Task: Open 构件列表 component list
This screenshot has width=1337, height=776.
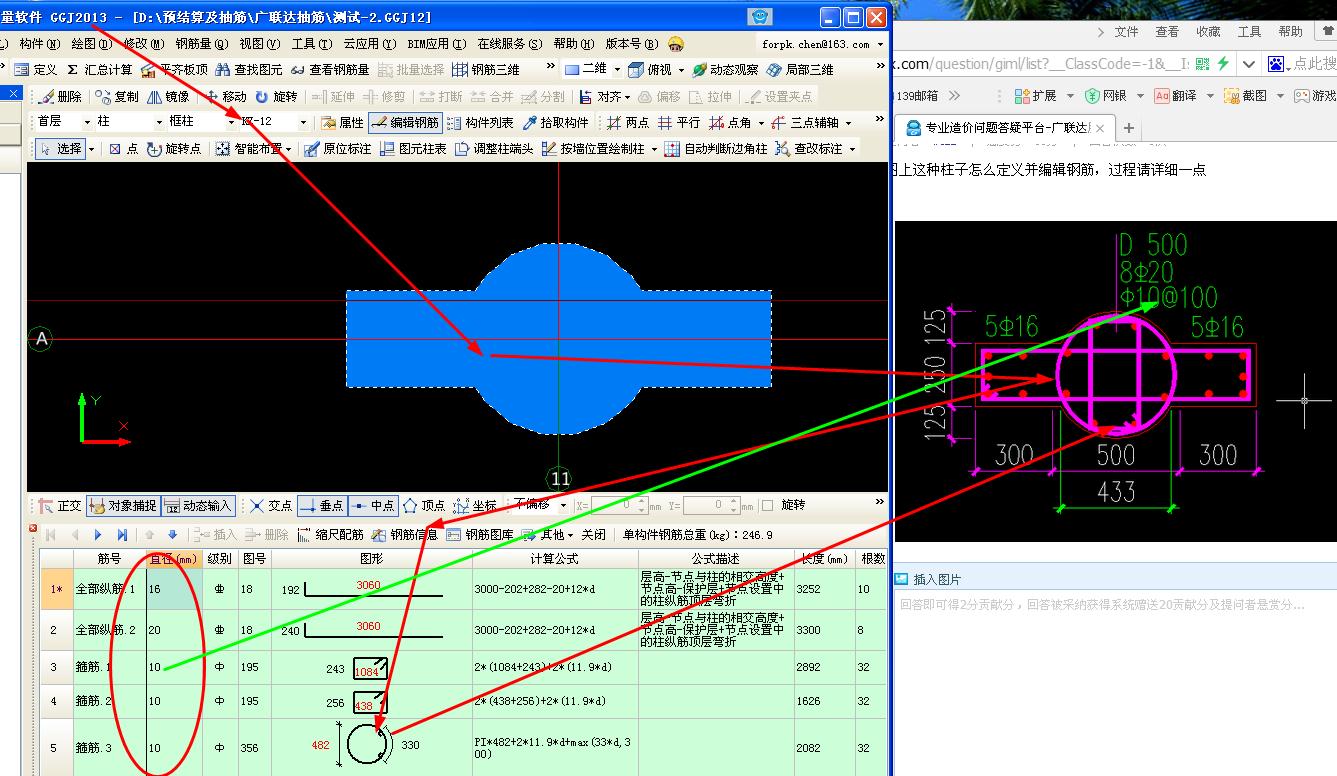Action: coord(479,123)
